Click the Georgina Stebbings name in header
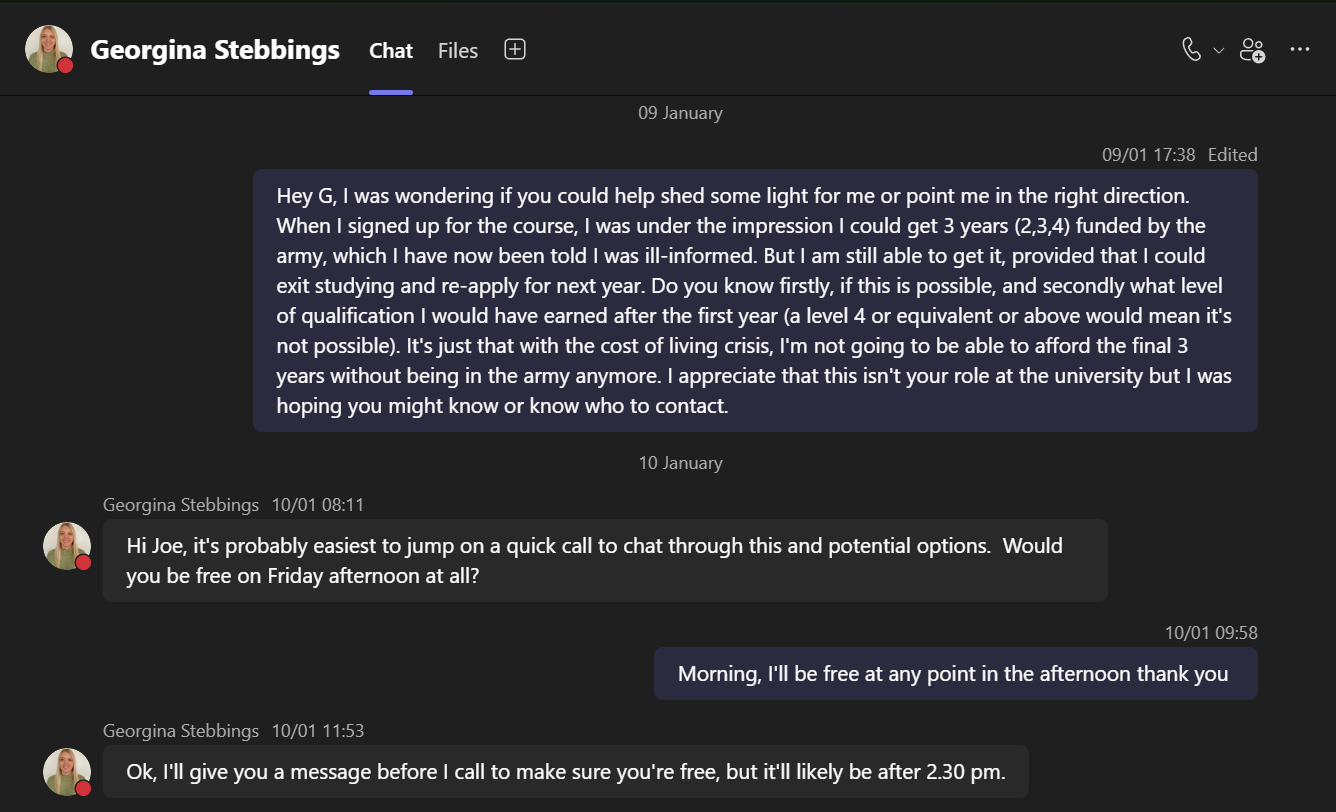This screenshot has width=1336, height=812. click(x=215, y=50)
